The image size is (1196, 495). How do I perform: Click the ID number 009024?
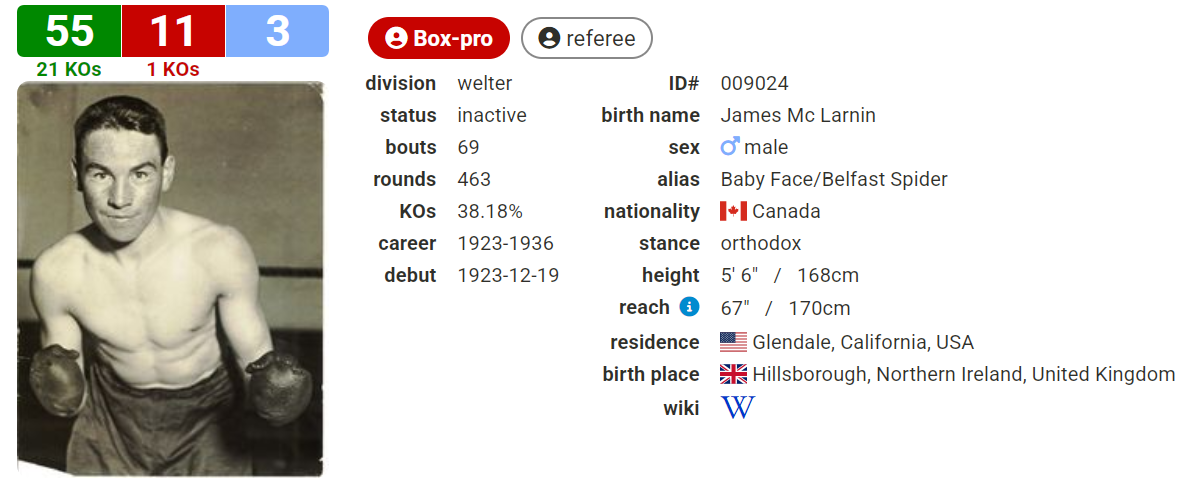pos(754,83)
